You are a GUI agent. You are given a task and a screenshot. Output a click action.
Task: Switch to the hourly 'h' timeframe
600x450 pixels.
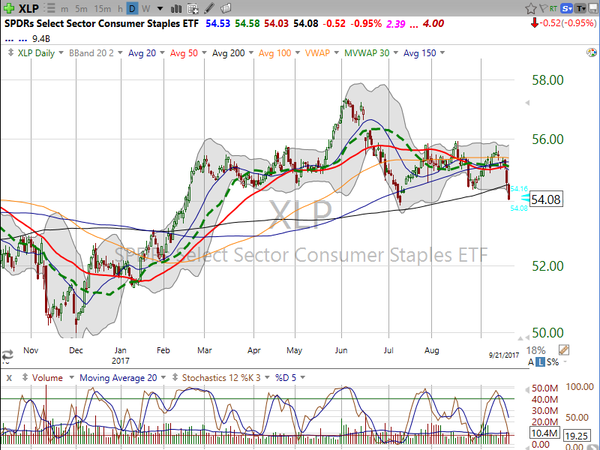pos(120,8)
